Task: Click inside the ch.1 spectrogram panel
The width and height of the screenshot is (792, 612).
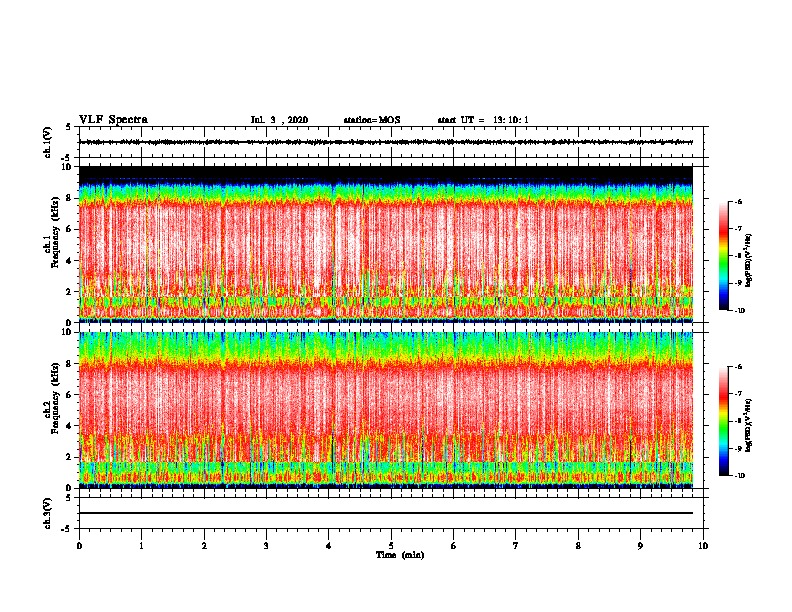Action: pos(386,244)
